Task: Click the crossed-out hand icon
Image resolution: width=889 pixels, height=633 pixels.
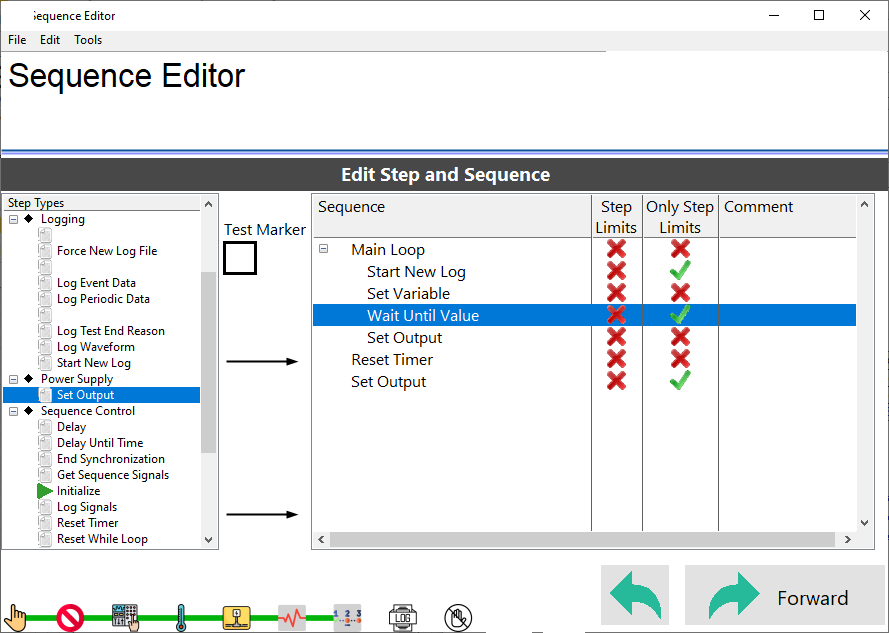Action: (x=457, y=617)
